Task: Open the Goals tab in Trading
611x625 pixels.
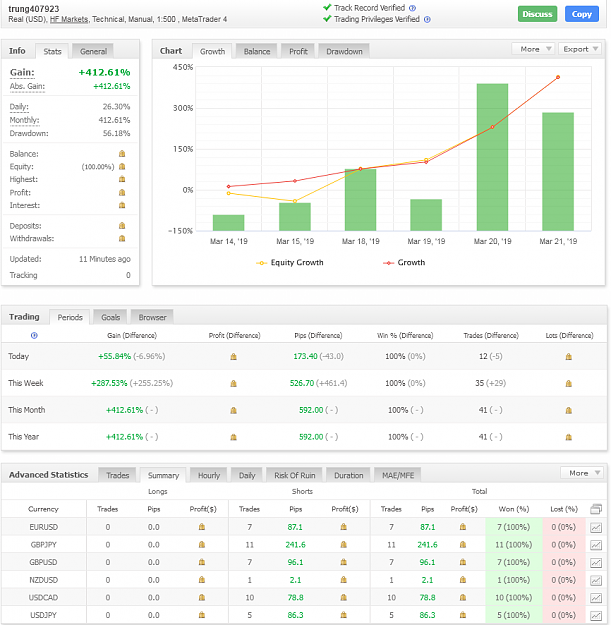Action: (x=110, y=317)
